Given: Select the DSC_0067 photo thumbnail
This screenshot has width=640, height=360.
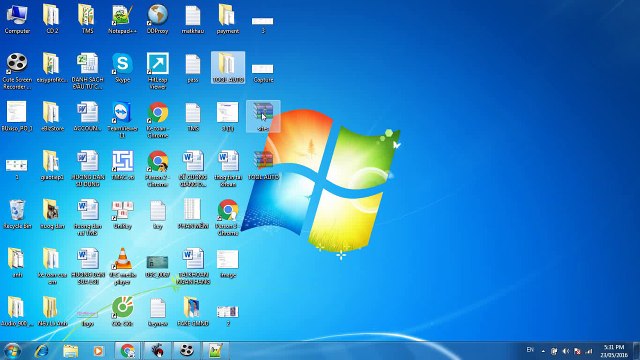Looking at the screenshot, I should [x=158, y=266].
